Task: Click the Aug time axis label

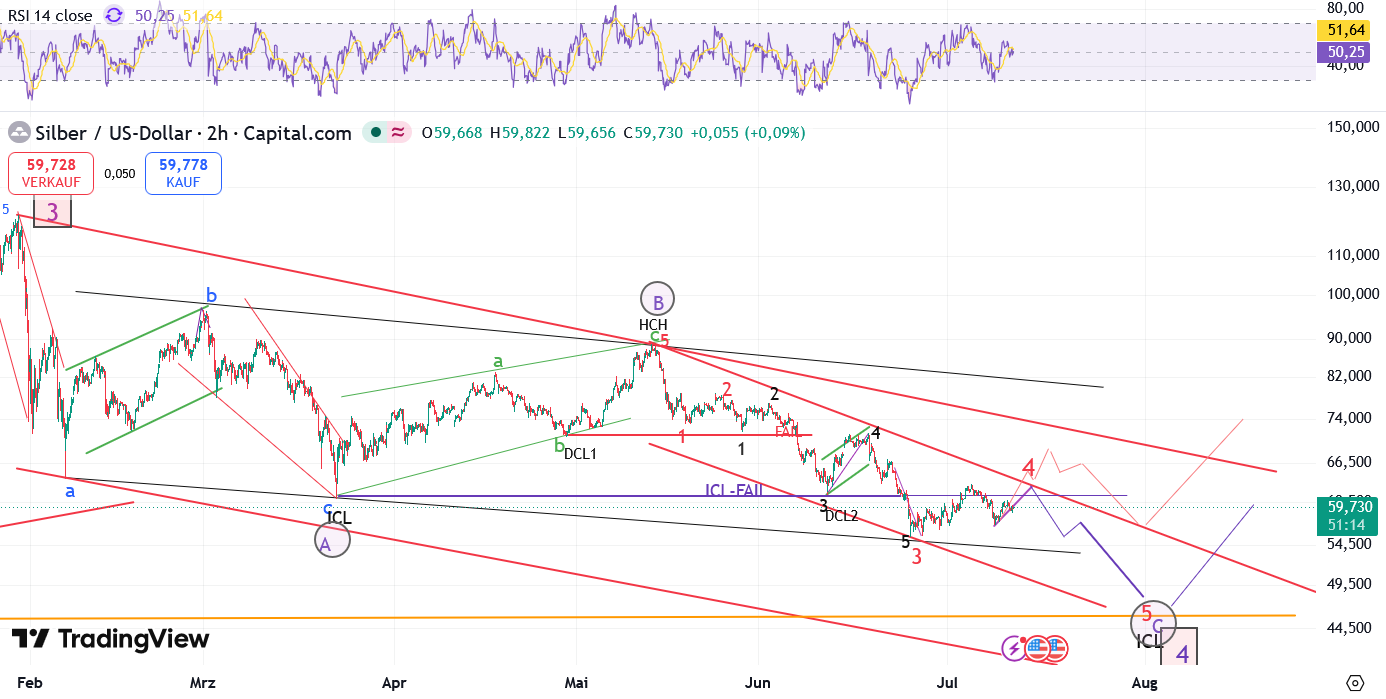Action: click(x=1144, y=683)
